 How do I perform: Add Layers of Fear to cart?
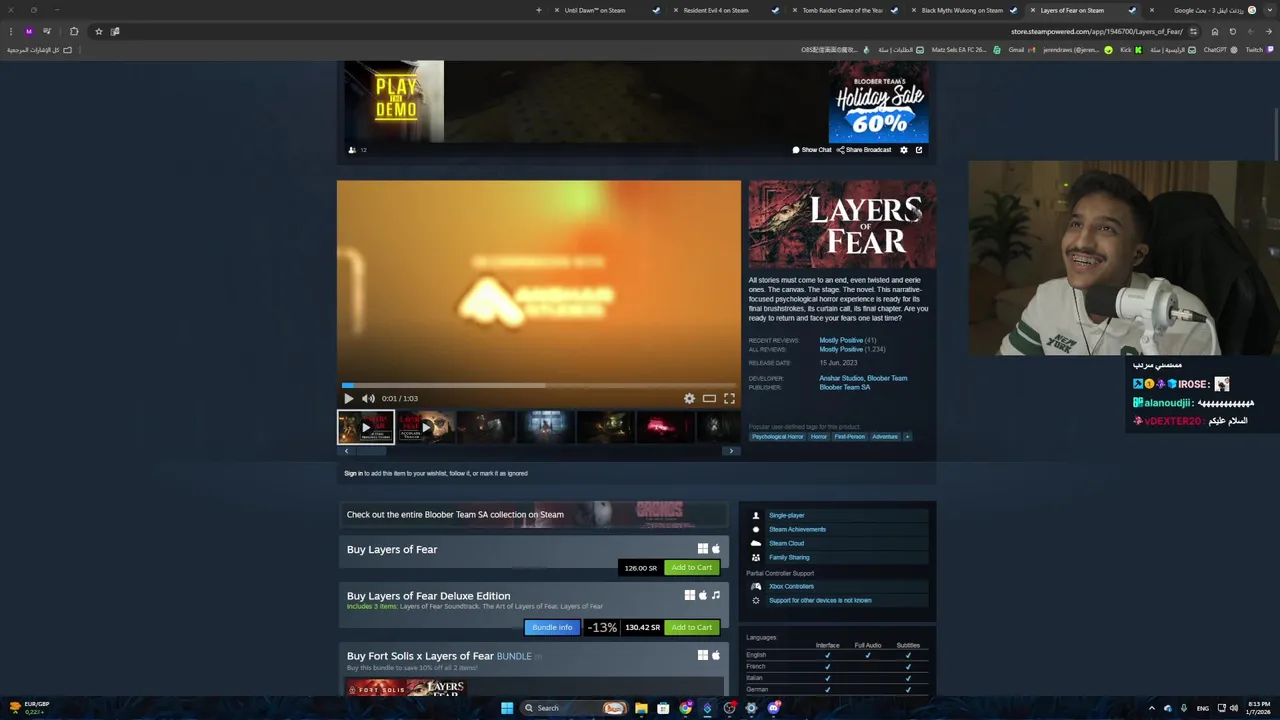point(691,567)
